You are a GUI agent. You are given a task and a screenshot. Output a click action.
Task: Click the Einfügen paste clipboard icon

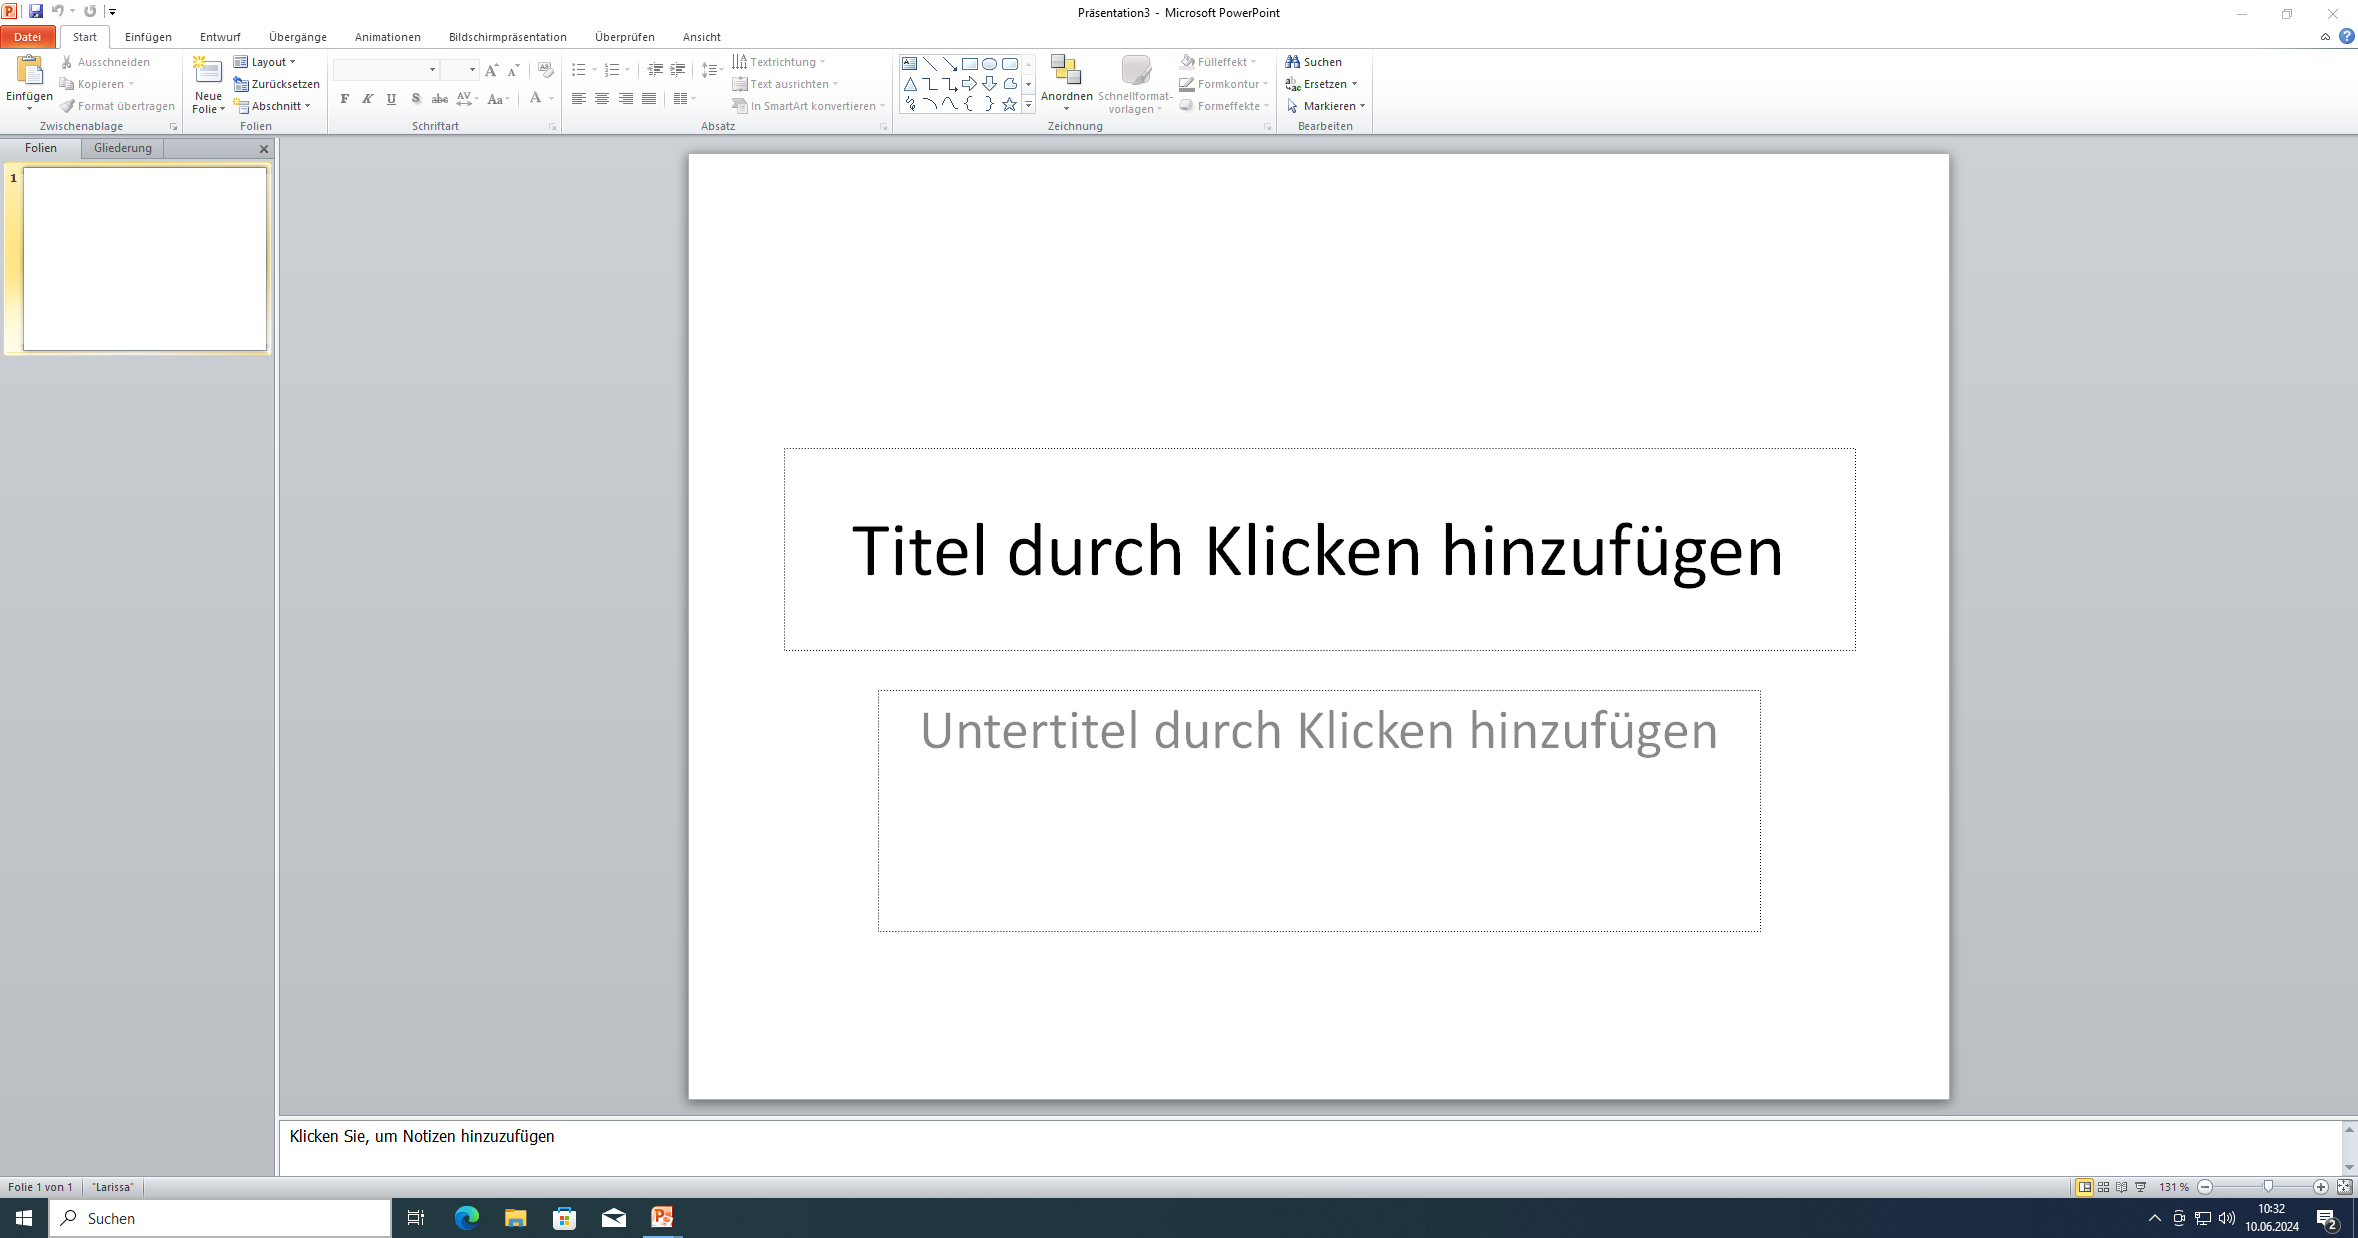tap(30, 70)
